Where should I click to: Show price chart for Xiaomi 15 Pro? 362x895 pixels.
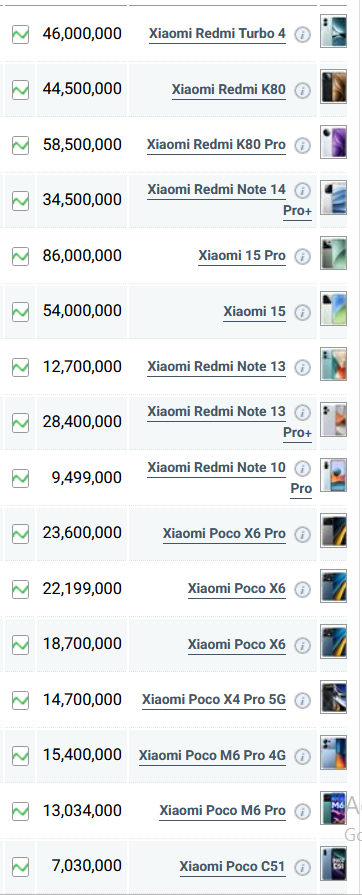(x=21, y=256)
